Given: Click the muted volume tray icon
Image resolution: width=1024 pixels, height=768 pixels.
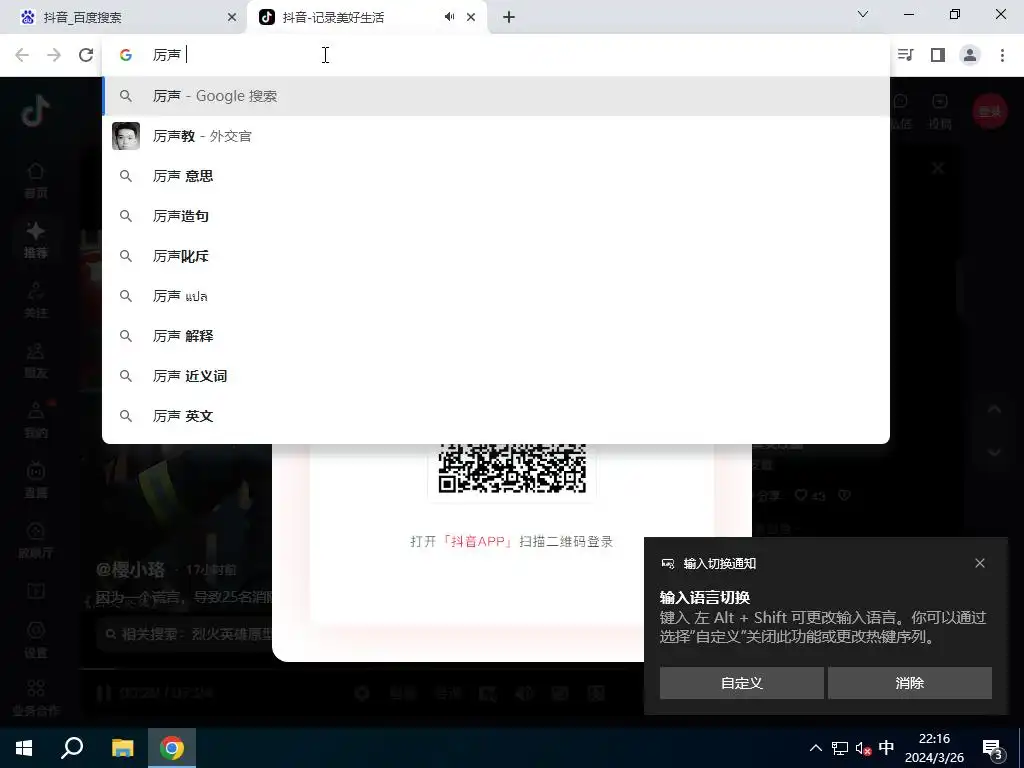Looking at the screenshot, I should pos(863,748).
